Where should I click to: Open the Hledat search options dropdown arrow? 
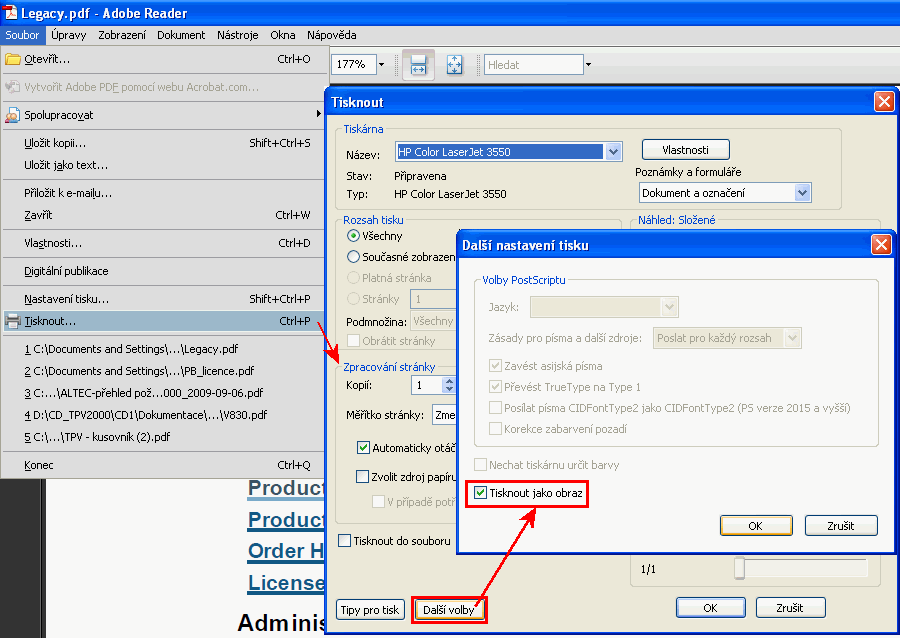(588, 65)
